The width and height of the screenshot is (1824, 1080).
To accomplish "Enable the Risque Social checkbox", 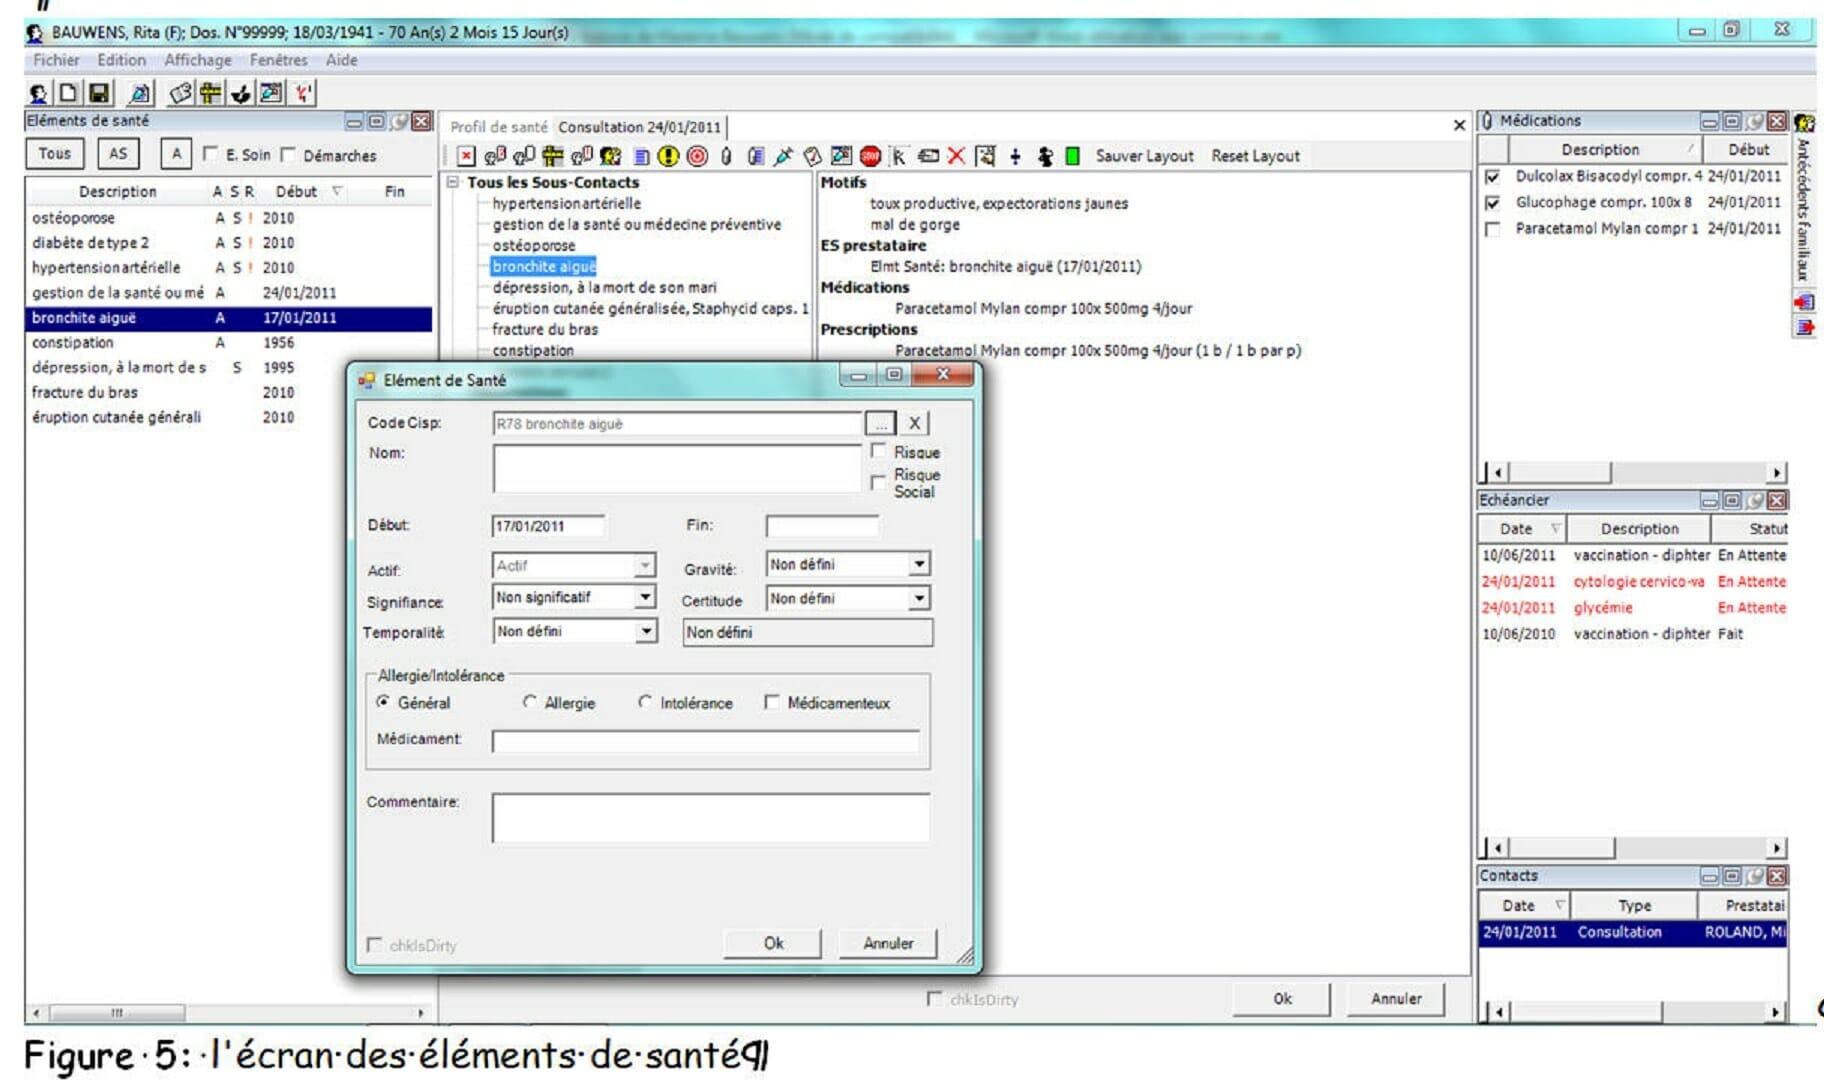I will click(x=878, y=482).
